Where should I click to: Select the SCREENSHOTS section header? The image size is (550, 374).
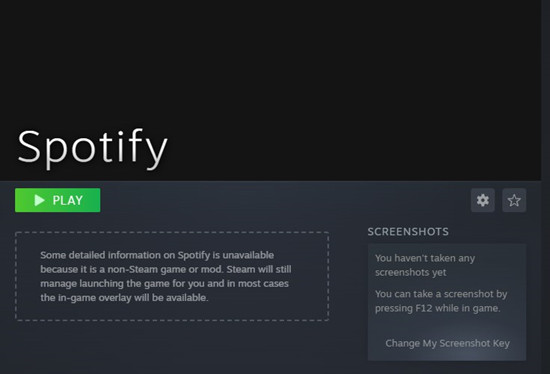pyautogui.click(x=408, y=232)
